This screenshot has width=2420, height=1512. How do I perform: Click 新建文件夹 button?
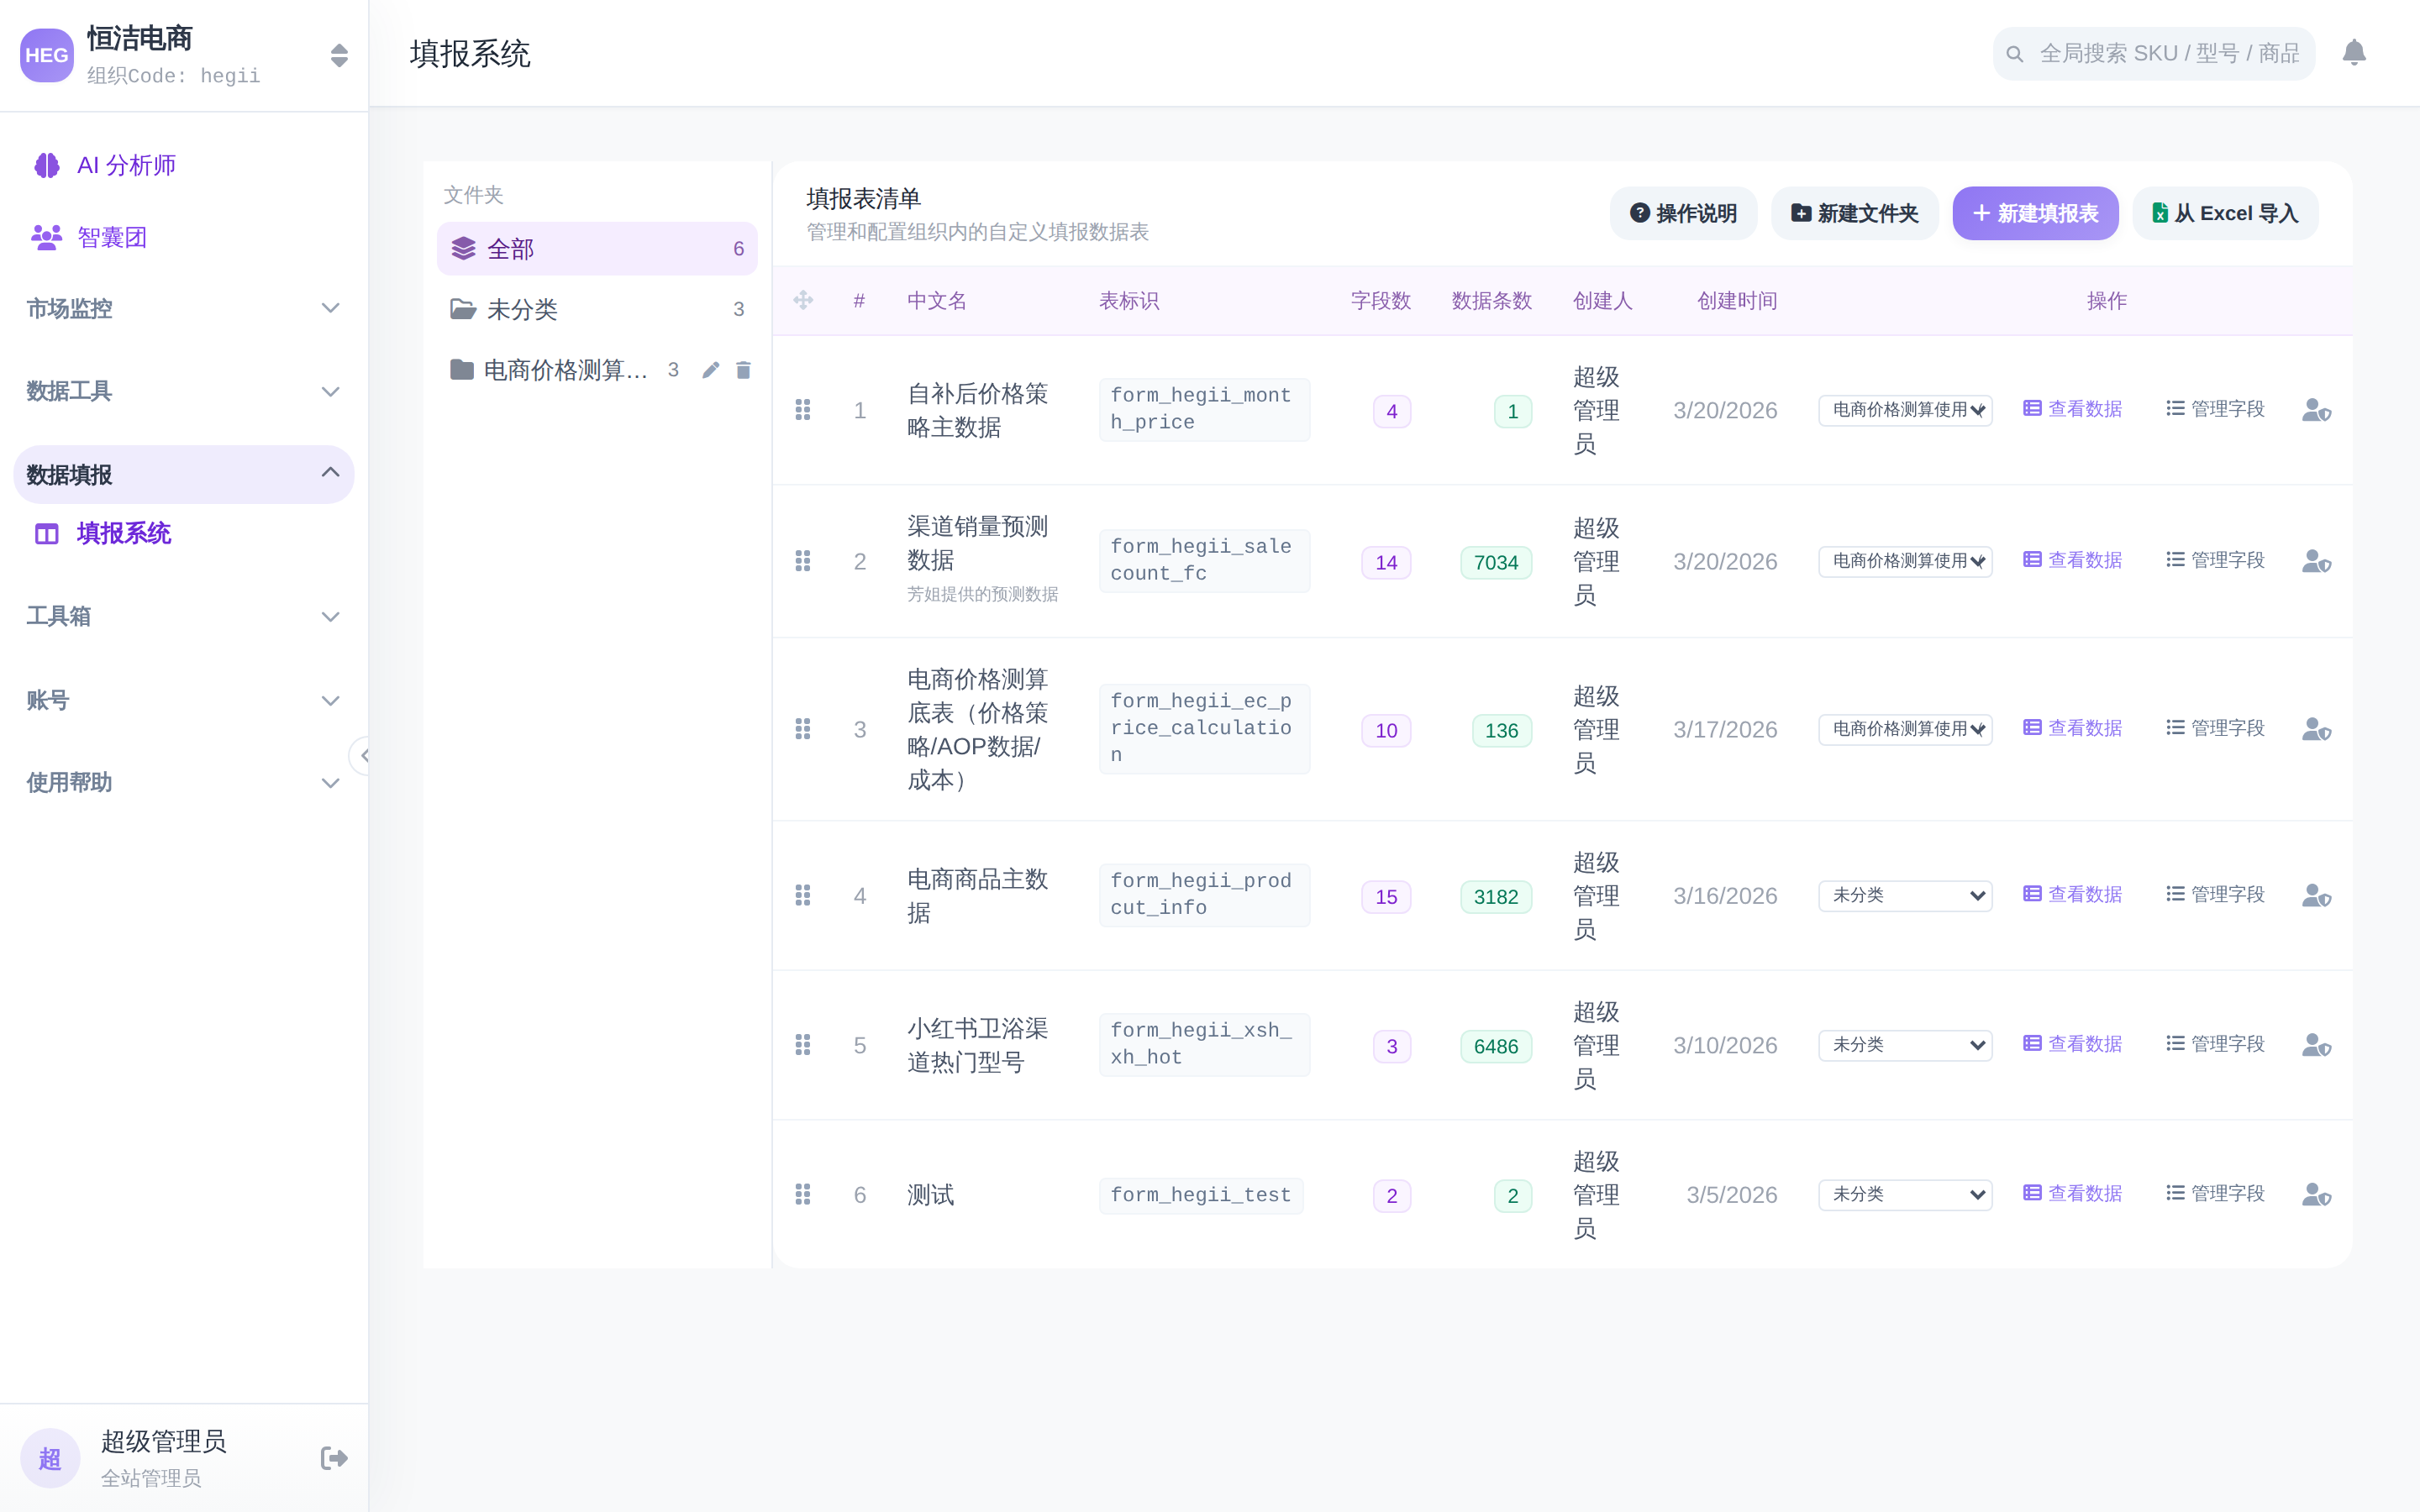(1854, 213)
